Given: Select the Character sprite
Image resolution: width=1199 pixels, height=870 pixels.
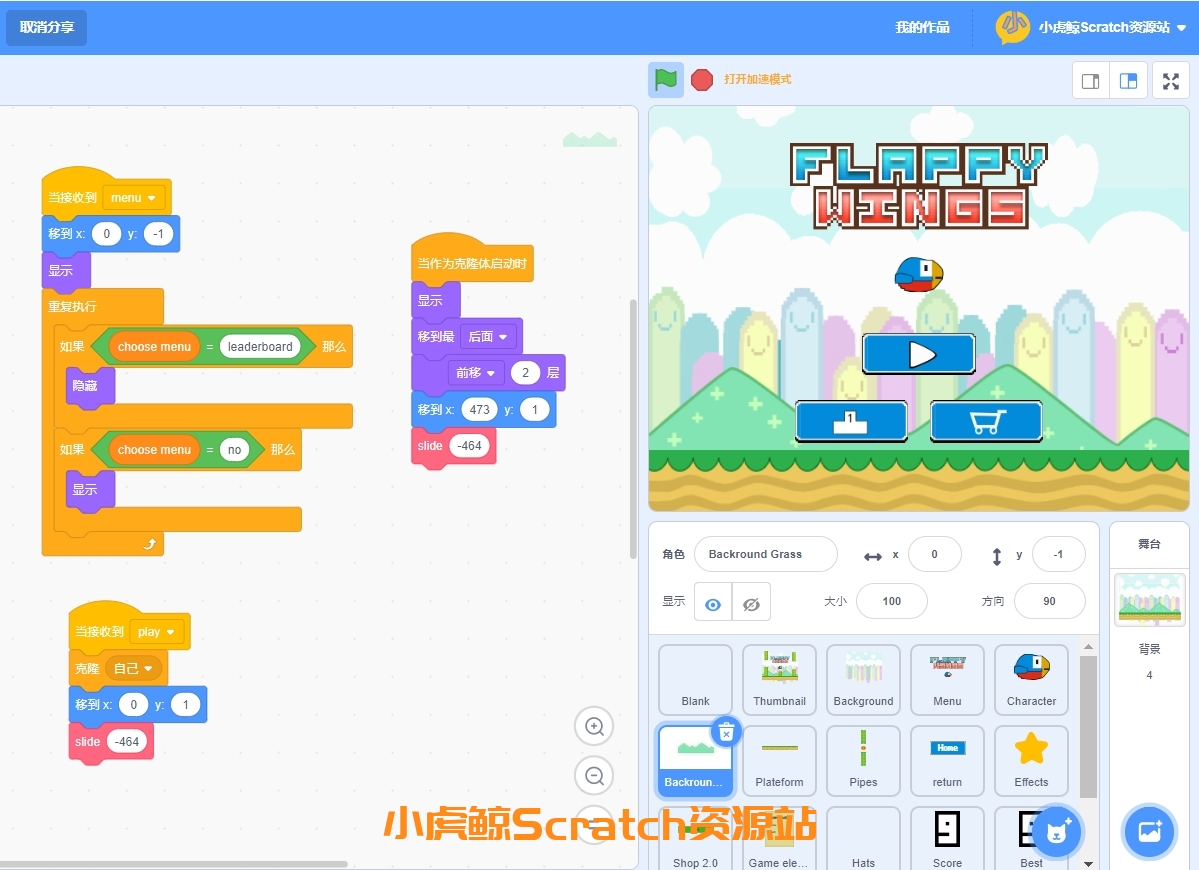Looking at the screenshot, I should pos(1031,679).
